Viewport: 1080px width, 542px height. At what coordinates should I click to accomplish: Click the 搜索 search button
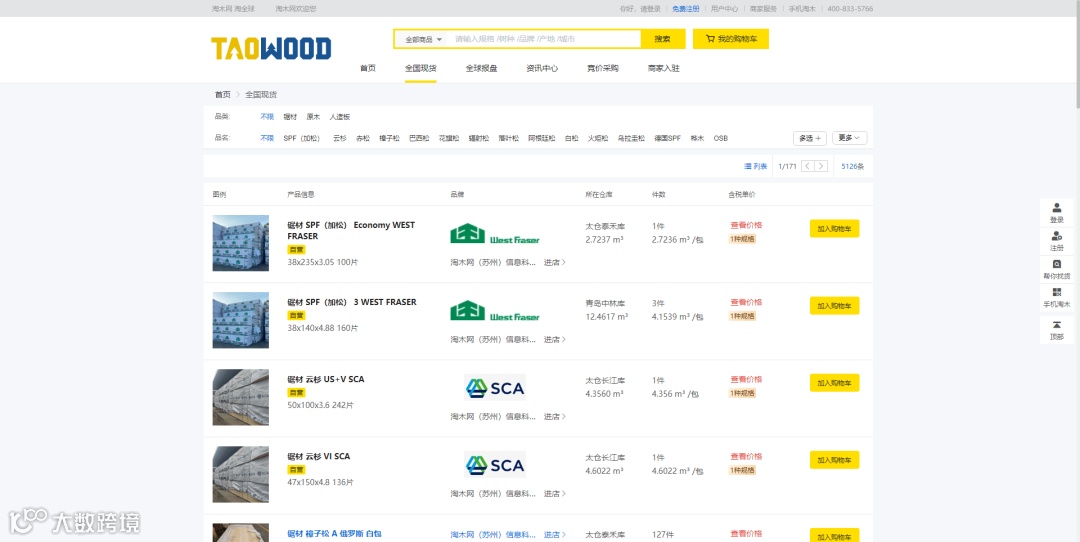coord(663,39)
